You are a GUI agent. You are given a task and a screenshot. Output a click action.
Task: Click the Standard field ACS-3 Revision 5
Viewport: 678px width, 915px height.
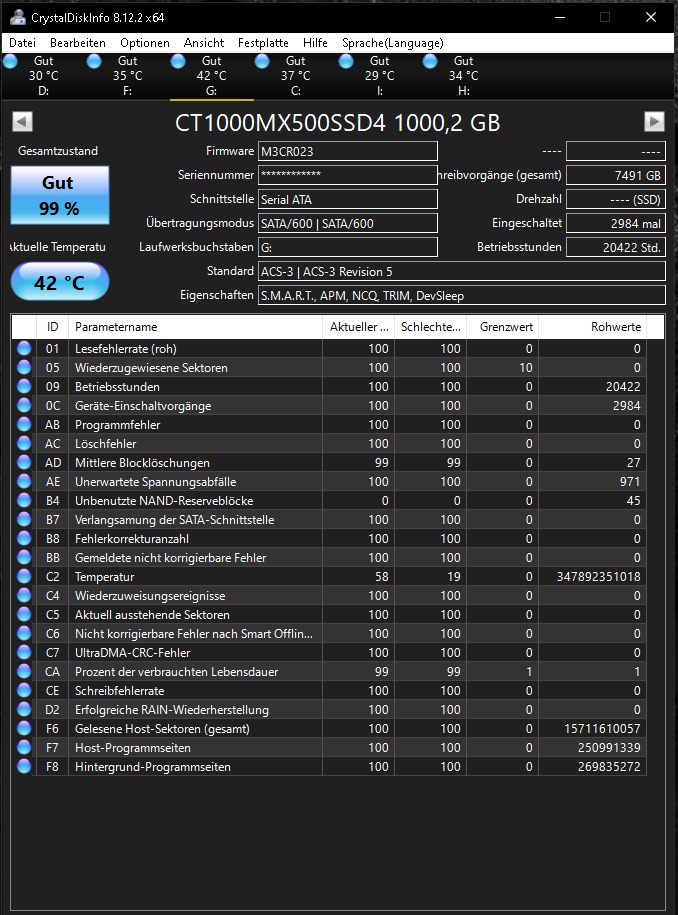462,271
